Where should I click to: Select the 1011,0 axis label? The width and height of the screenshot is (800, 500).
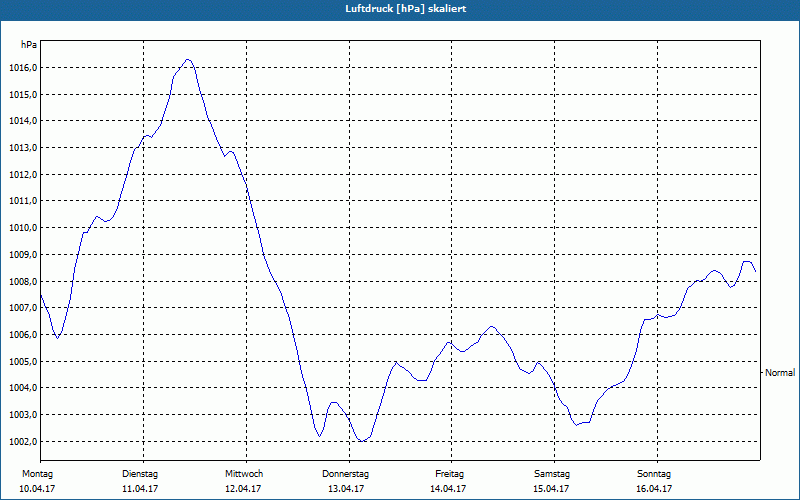point(21,201)
